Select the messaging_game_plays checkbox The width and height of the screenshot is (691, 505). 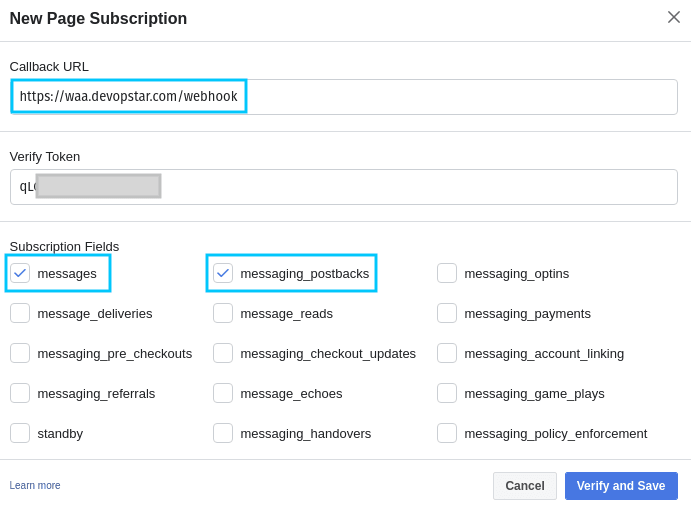tap(447, 393)
